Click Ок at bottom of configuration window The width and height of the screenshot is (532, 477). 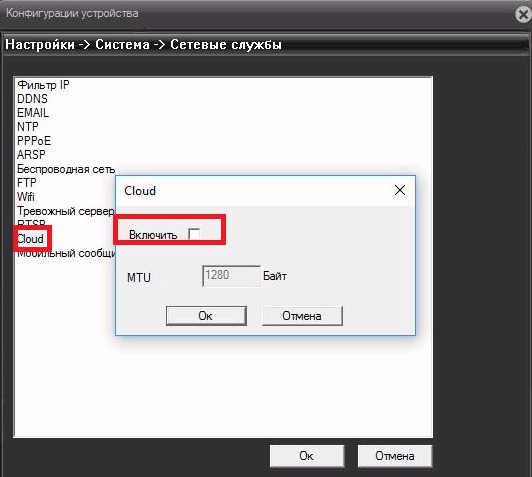pyautogui.click(x=307, y=456)
